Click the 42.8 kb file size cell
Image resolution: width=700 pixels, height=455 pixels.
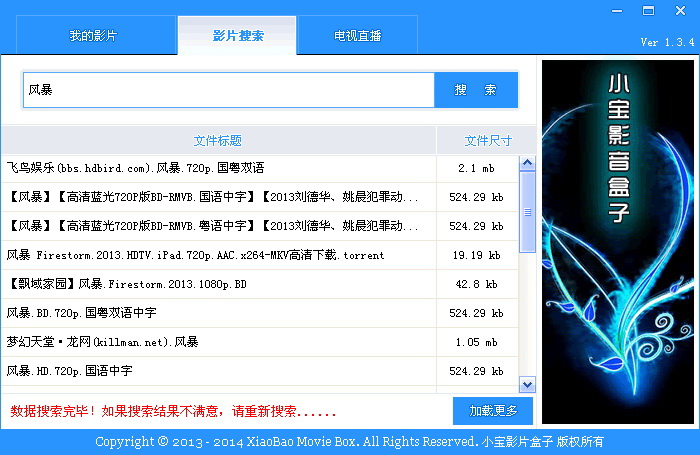pos(477,284)
